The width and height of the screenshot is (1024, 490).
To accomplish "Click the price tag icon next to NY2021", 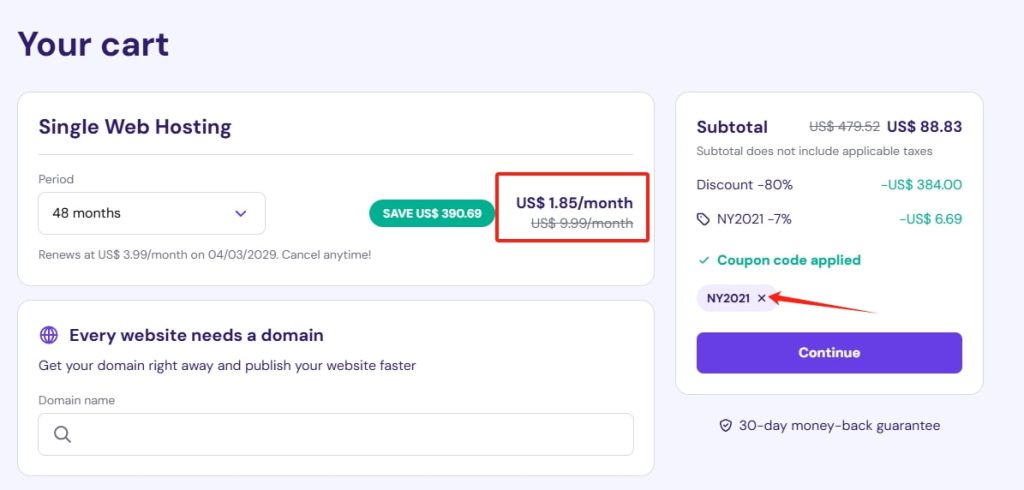I will click(x=703, y=219).
